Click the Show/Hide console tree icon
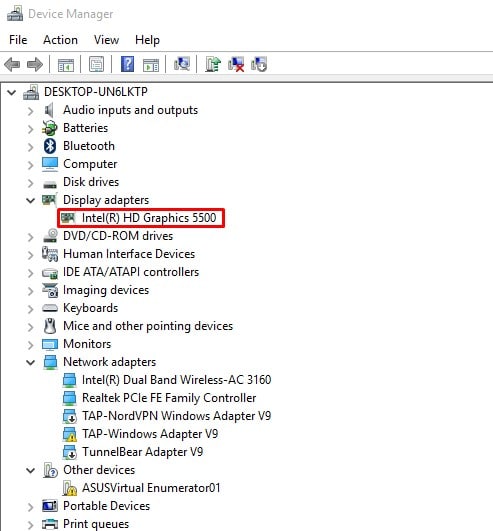The image size is (493, 531). [x=66, y=64]
